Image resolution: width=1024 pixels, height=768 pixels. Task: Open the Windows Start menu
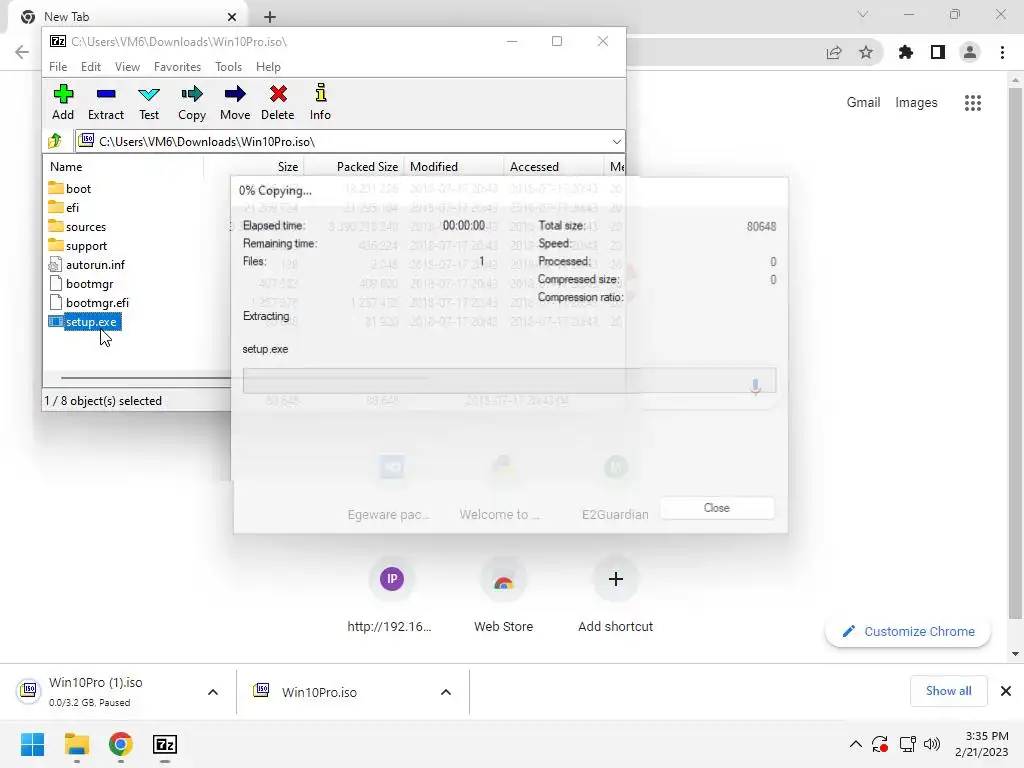(32, 744)
